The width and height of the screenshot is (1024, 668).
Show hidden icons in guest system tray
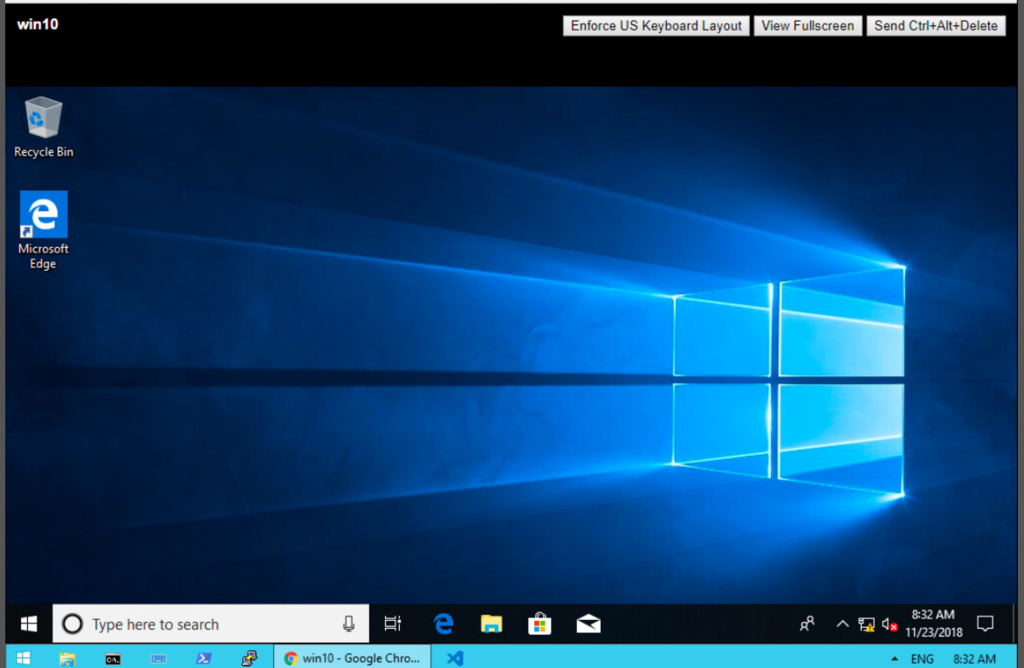[842, 624]
